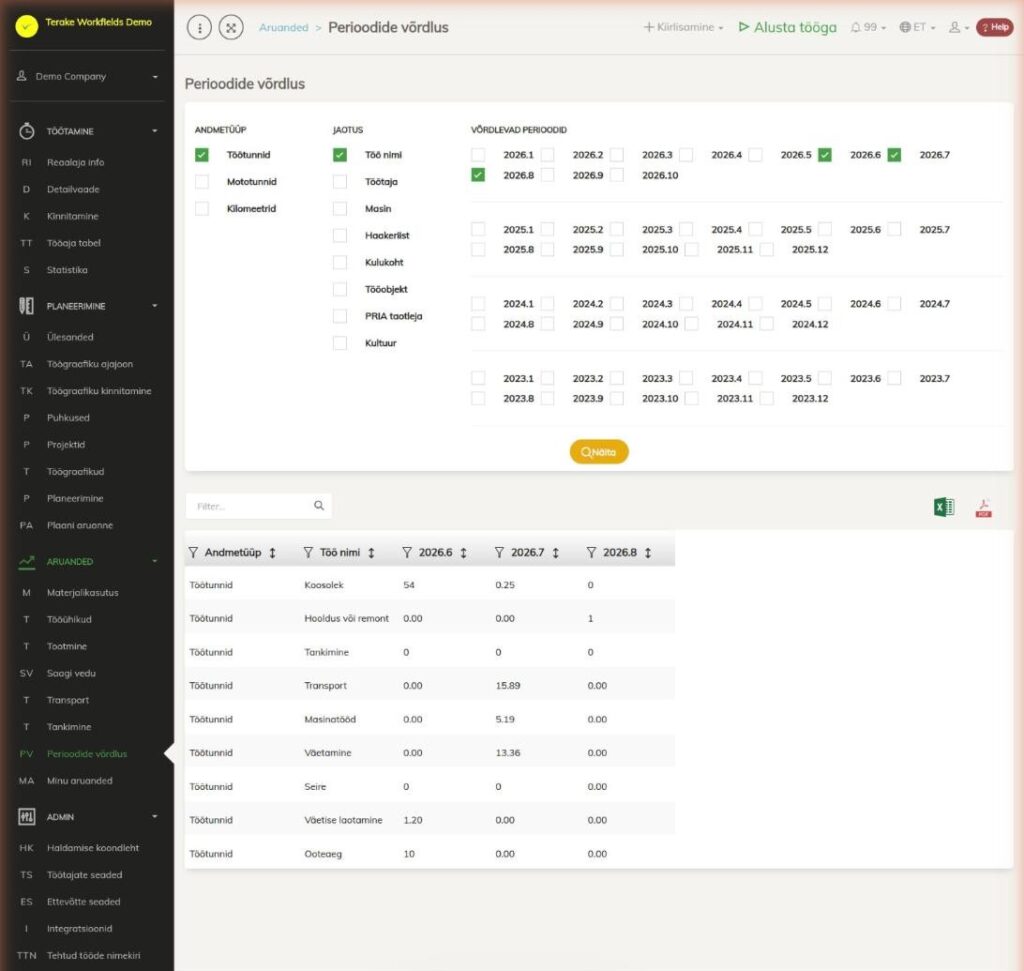
Task: Click Alusta tööga to start work
Action: tap(788, 27)
